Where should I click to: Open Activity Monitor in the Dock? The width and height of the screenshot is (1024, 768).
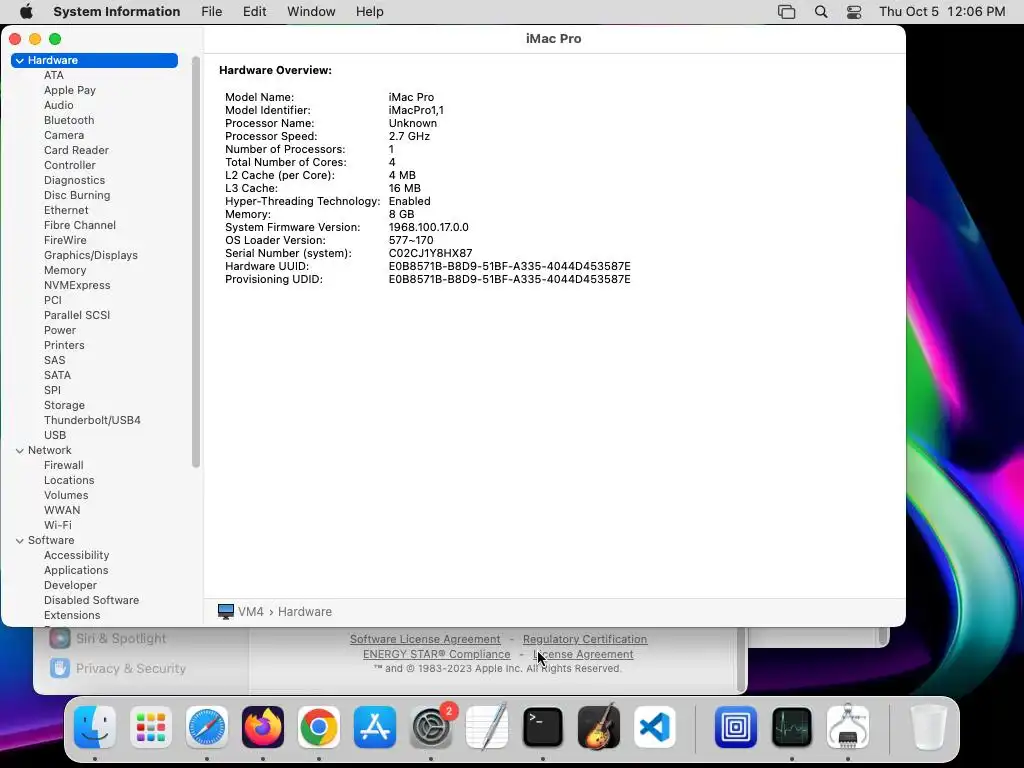[792, 727]
